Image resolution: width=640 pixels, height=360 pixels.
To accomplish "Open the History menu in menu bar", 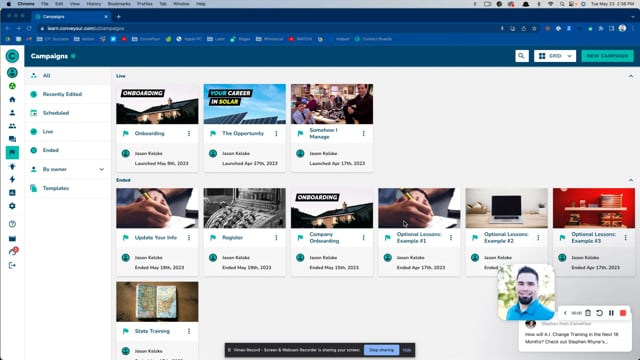I will (x=93, y=4).
